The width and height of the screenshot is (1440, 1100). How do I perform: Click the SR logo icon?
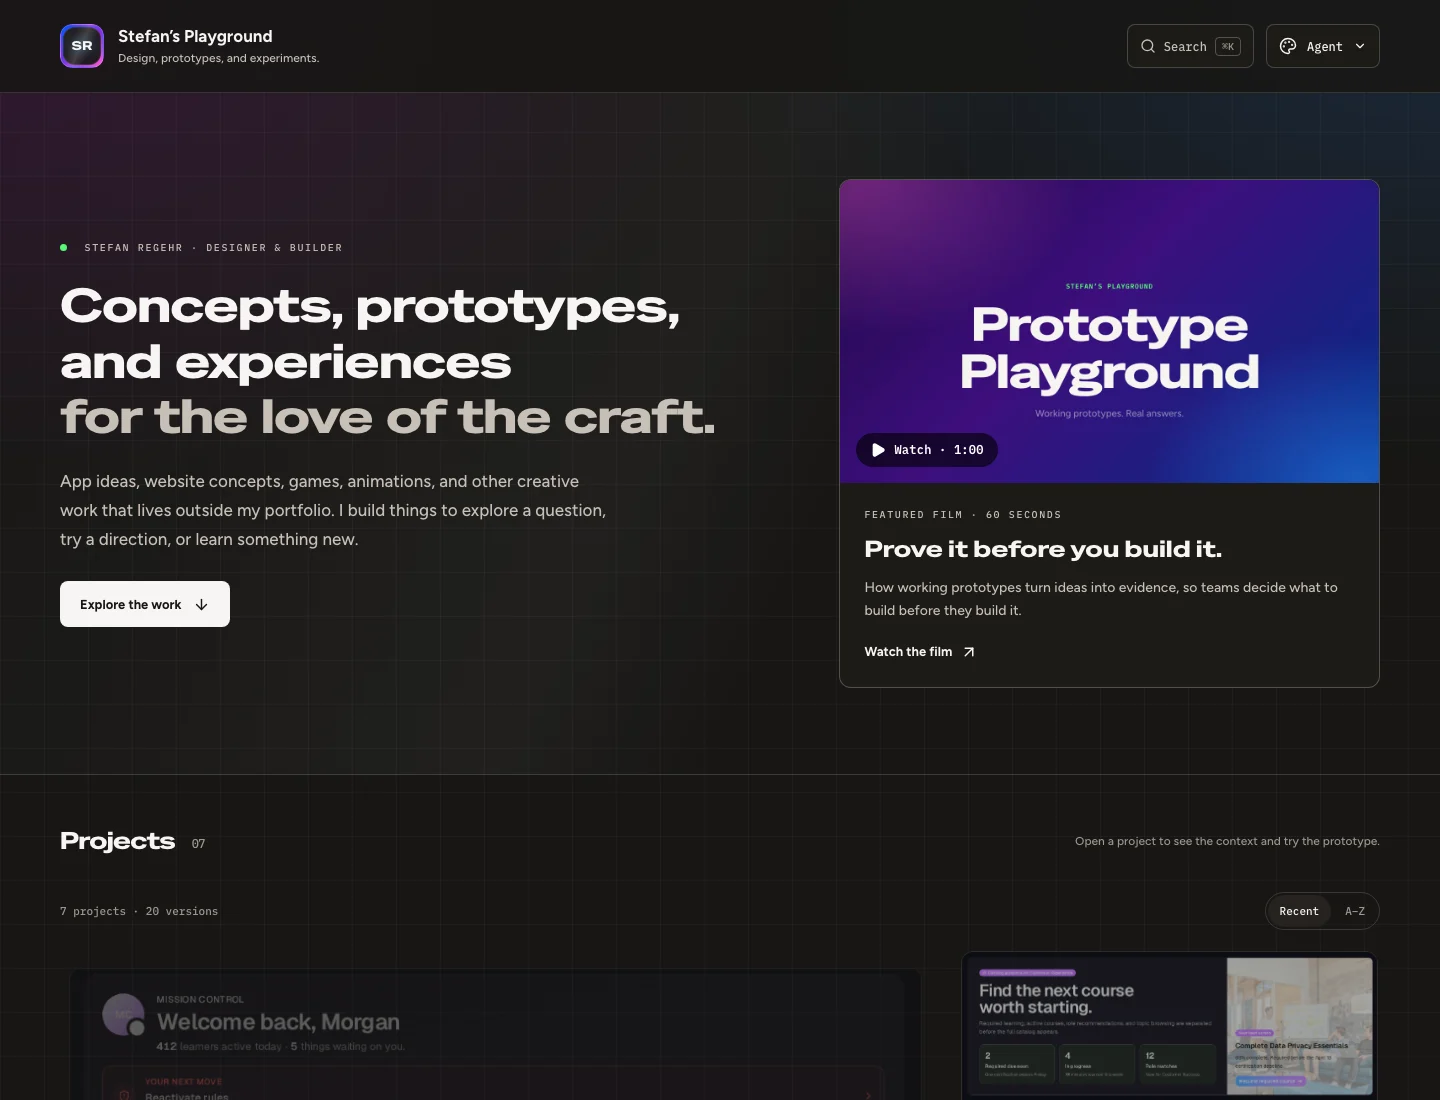pos(82,46)
